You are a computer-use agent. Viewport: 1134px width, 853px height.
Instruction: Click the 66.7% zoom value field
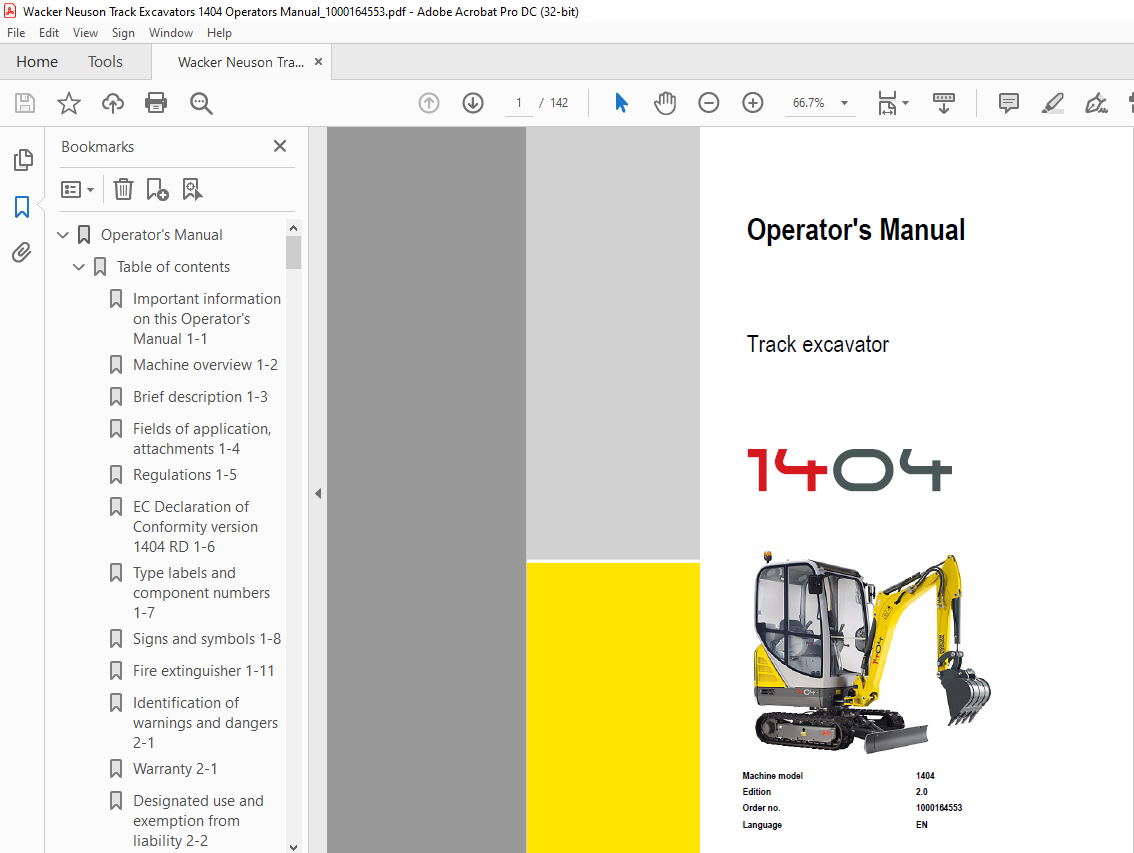pos(809,103)
